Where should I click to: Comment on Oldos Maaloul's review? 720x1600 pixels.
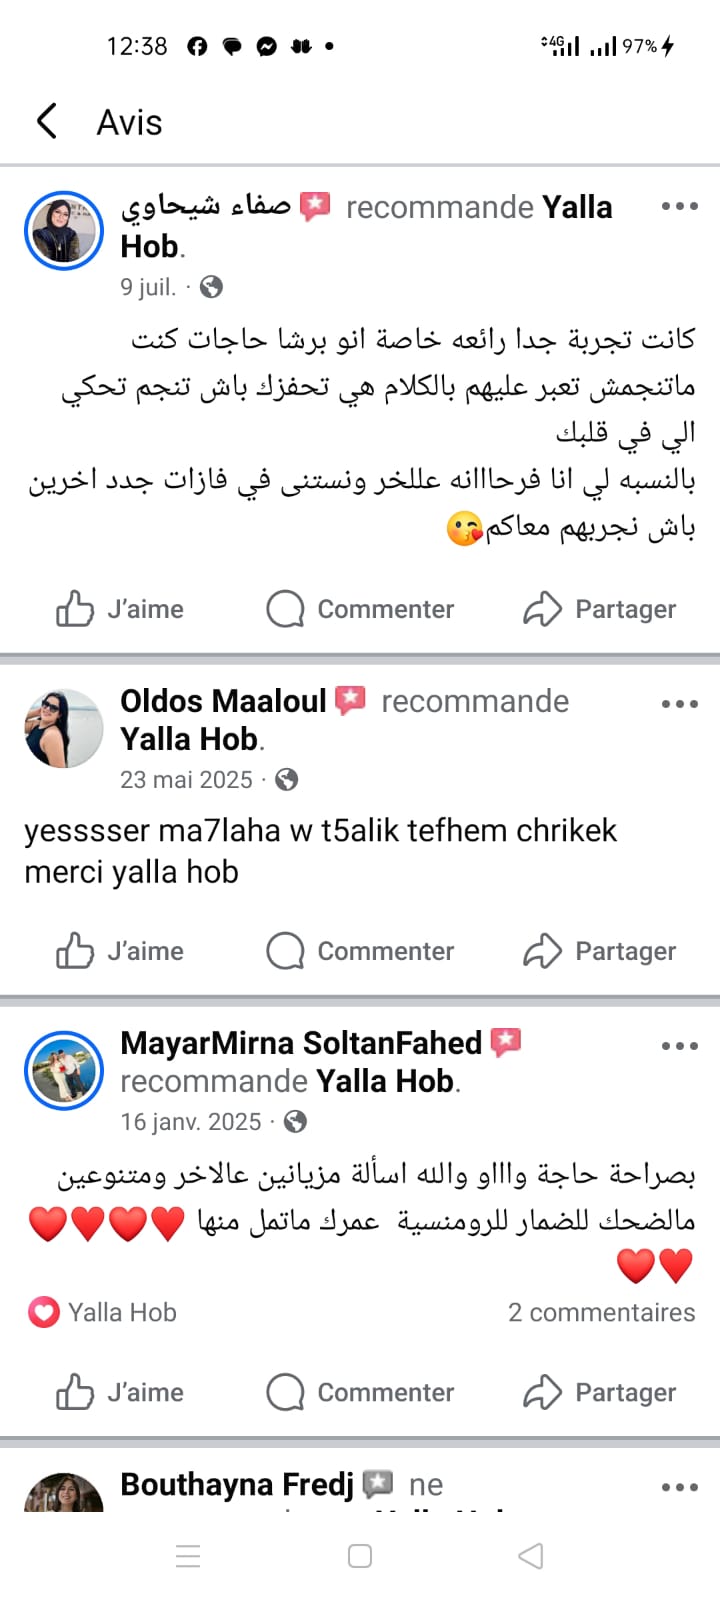click(x=360, y=951)
